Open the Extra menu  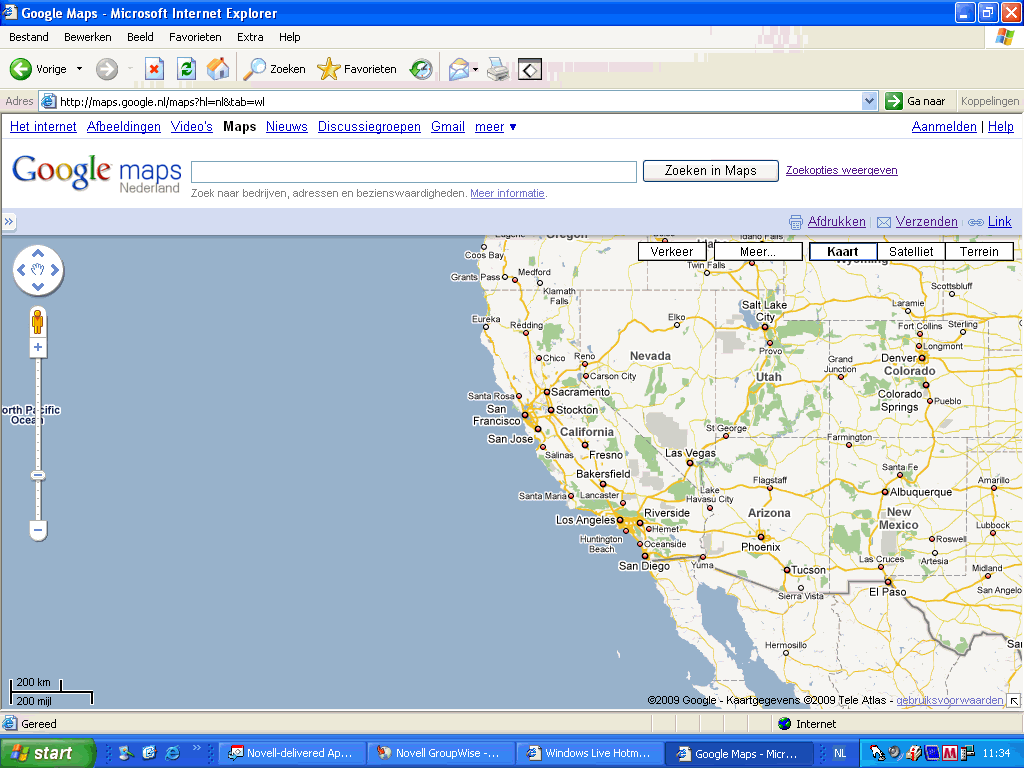coord(250,37)
